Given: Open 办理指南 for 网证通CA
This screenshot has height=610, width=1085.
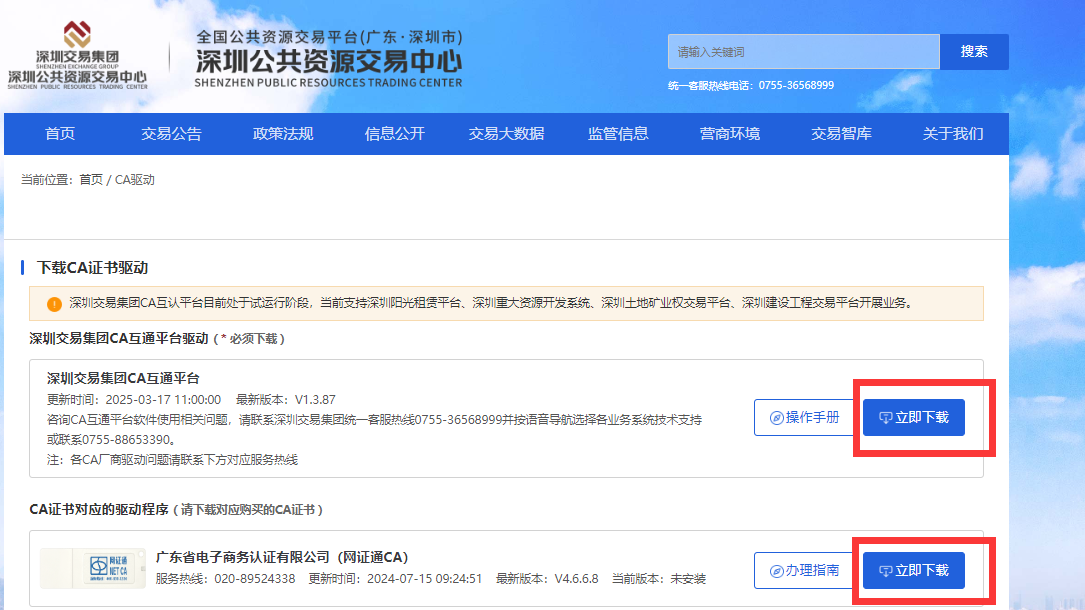Looking at the screenshot, I should coord(804,570).
